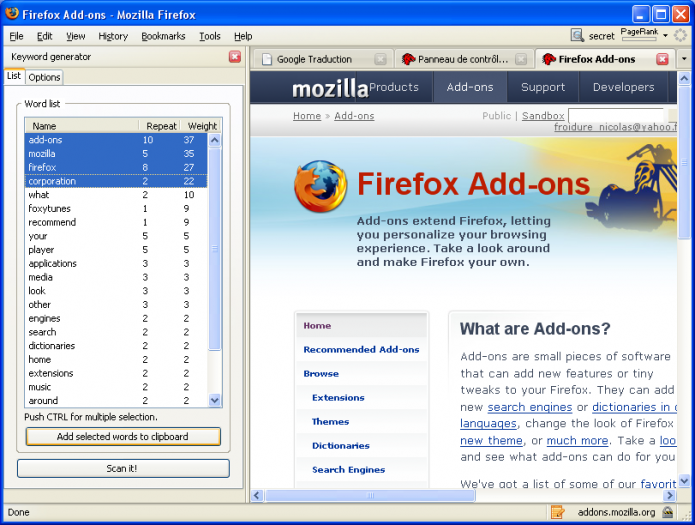Viewport: 695px width, 525px height.
Task: Open the Bookmarks menu
Action: (163, 36)
